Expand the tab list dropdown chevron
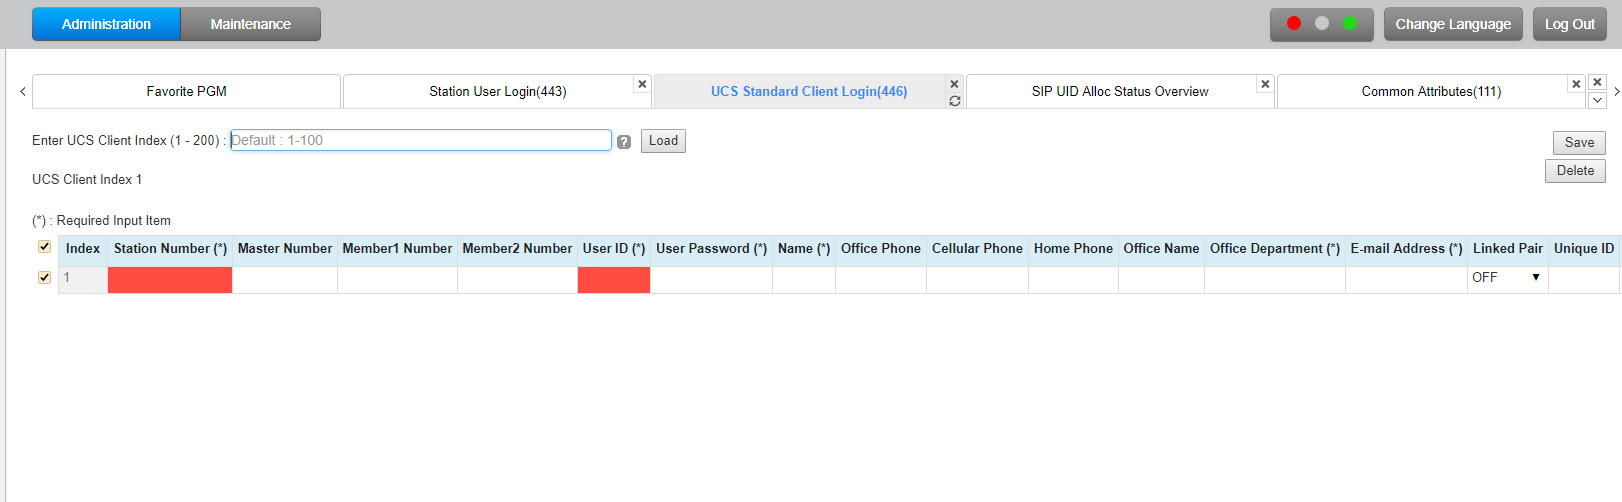This screenshot has width=1622, height=502. pos(1597,100)
